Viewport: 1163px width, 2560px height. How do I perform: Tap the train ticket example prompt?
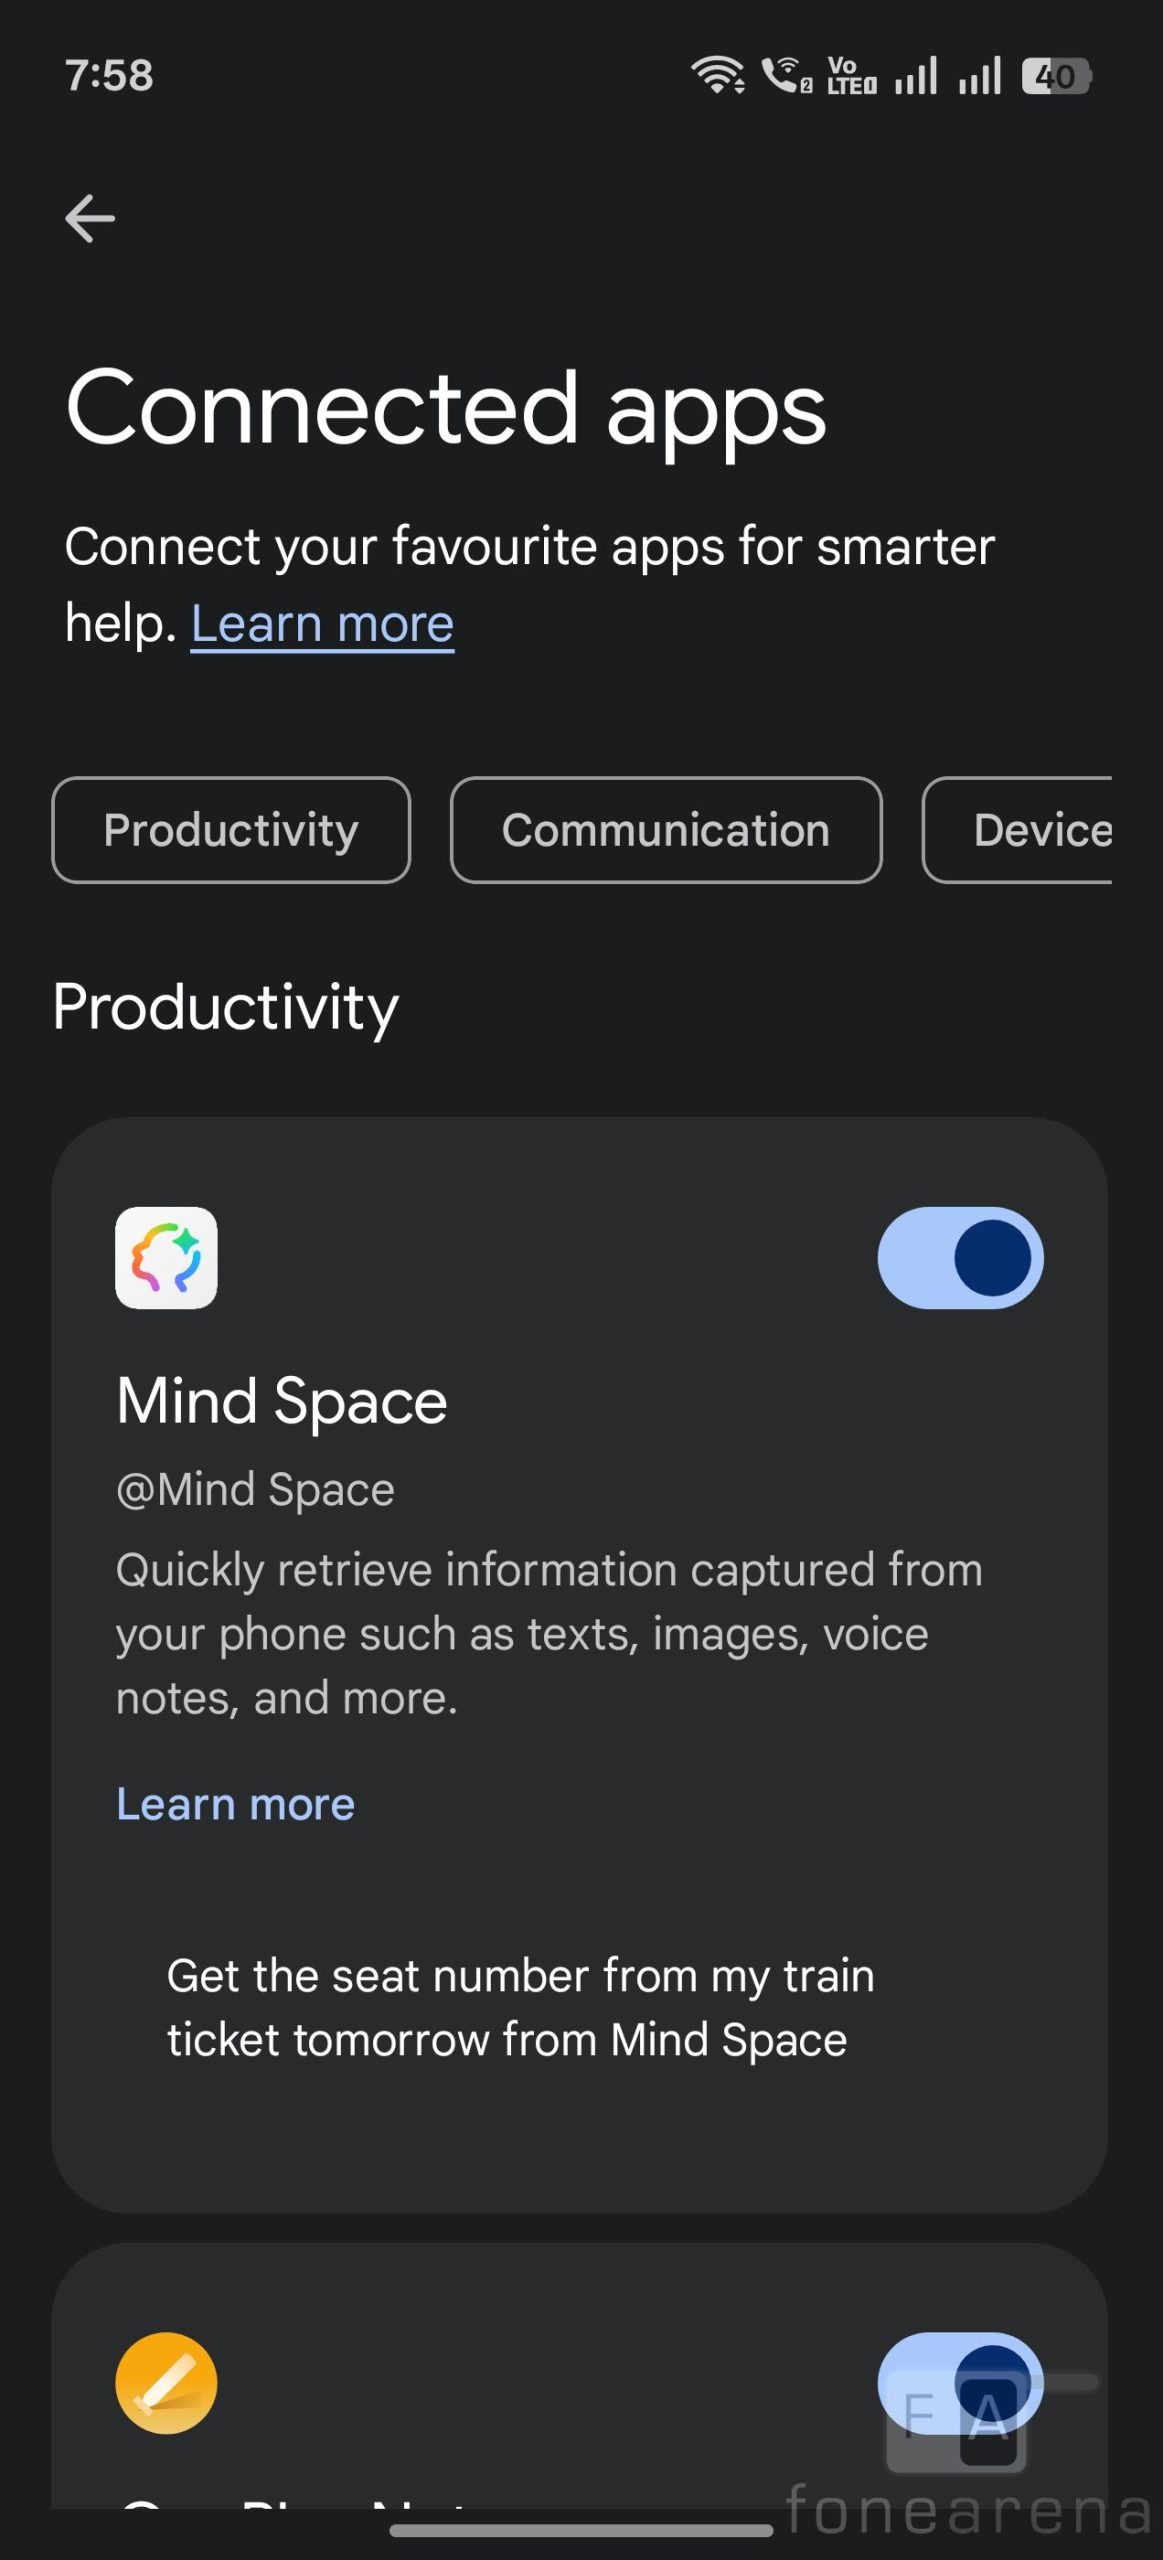coord(520,2007)
